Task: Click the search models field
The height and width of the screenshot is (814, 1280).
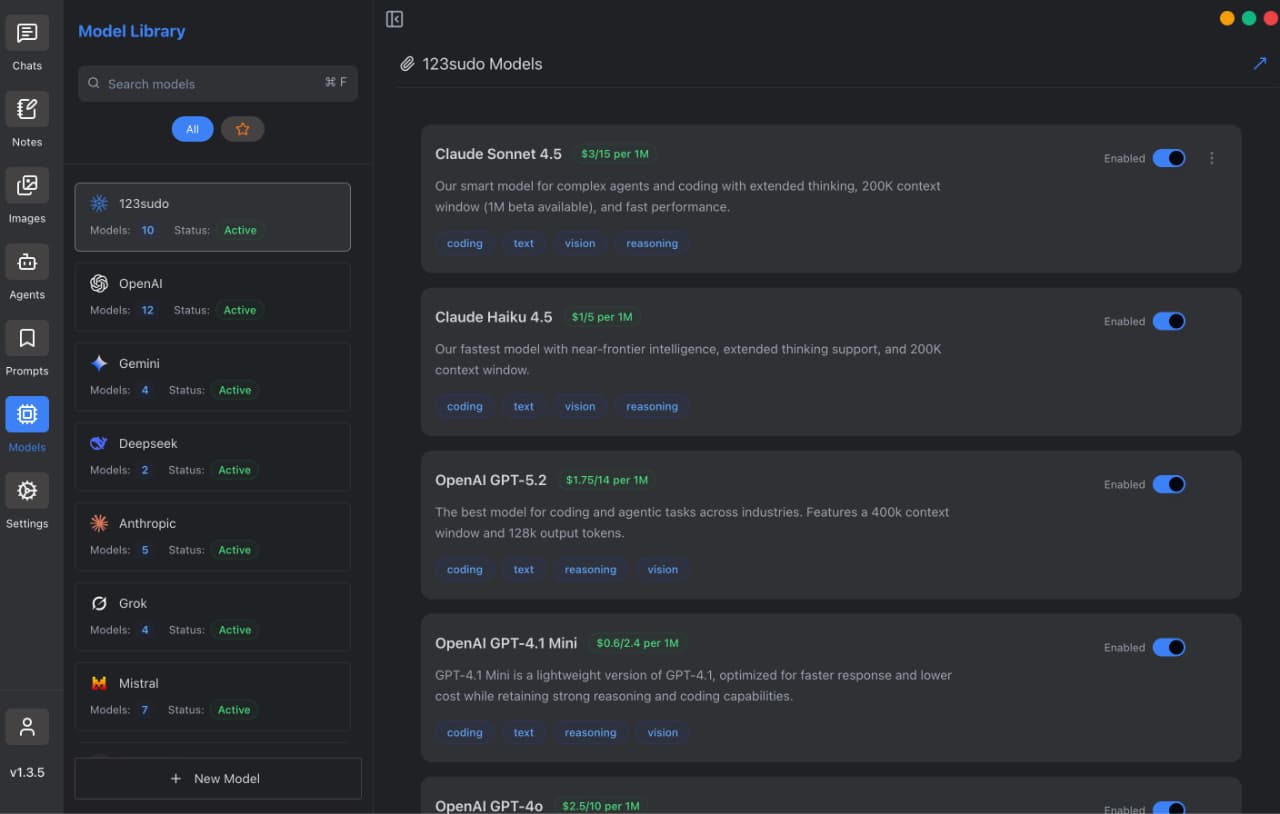Action: pos(217,84)
